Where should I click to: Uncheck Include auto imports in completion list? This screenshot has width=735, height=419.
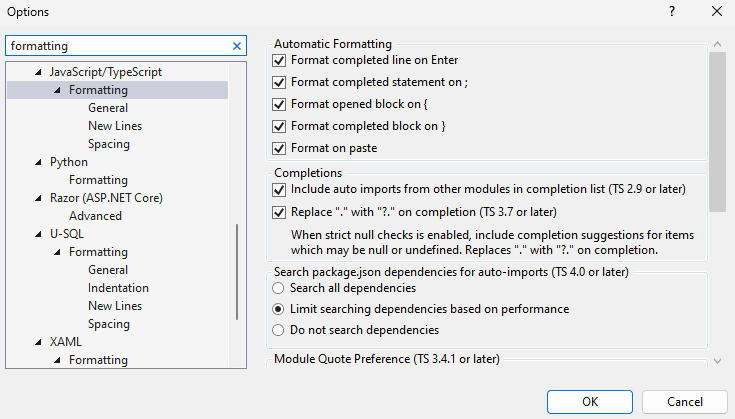point(280,189)
